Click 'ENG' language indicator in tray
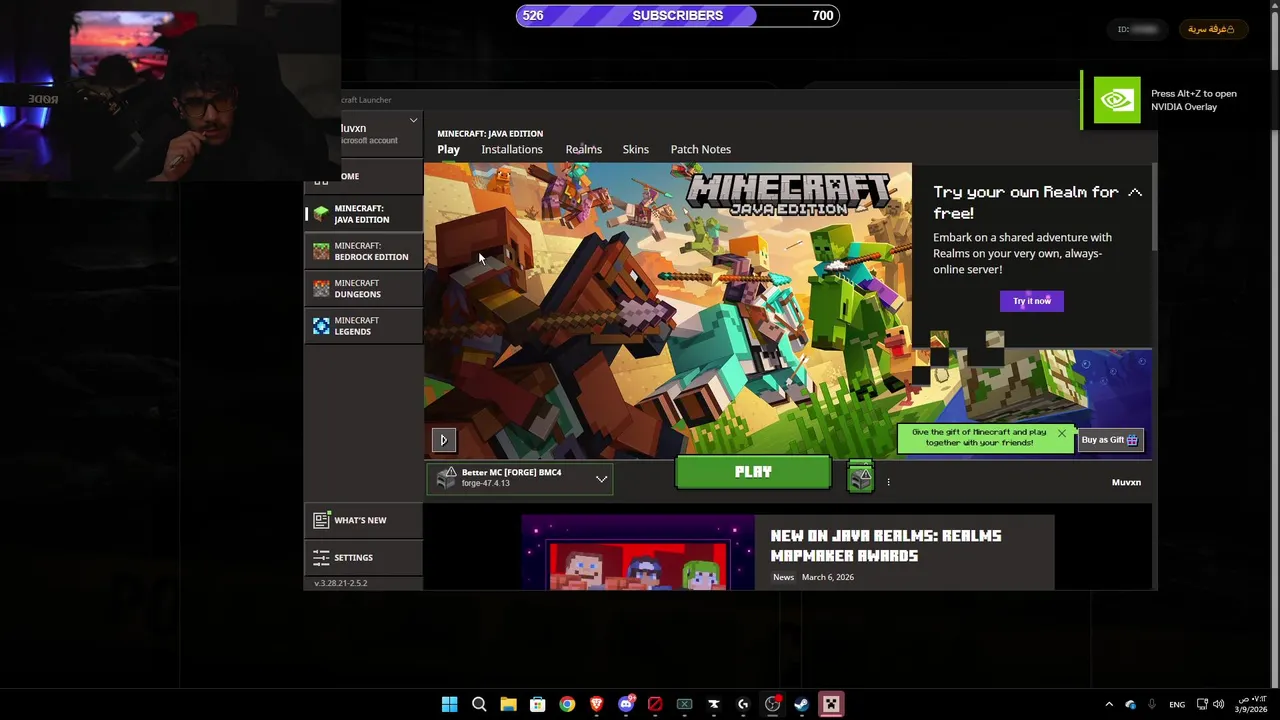The height and width of the screenshot is (720, 1280). [1177, 705]
